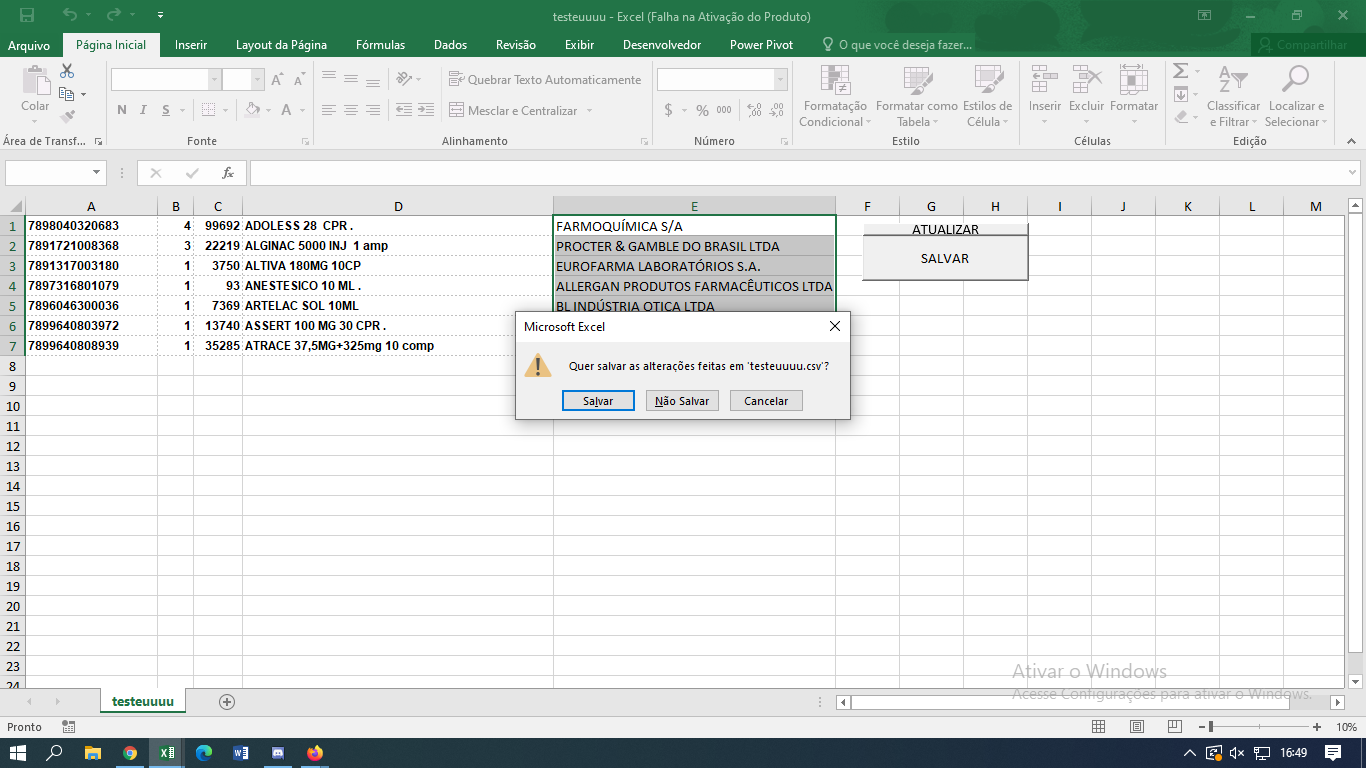Open Word from the taskbar
This screenshot has height=768, width=1366.
[x=241, y=753]
